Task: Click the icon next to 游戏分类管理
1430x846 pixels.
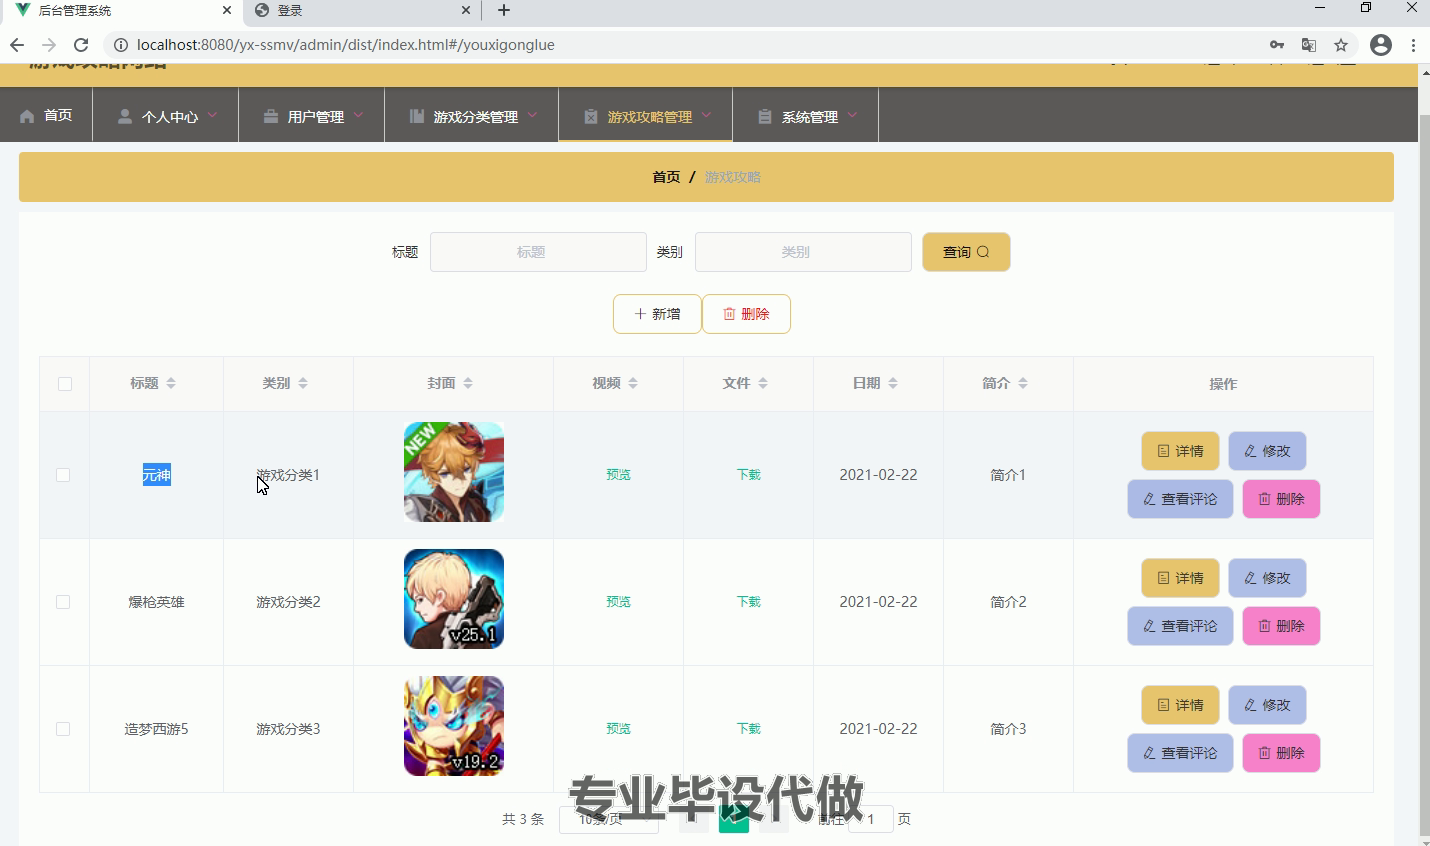Action: (x=417, y=116)
